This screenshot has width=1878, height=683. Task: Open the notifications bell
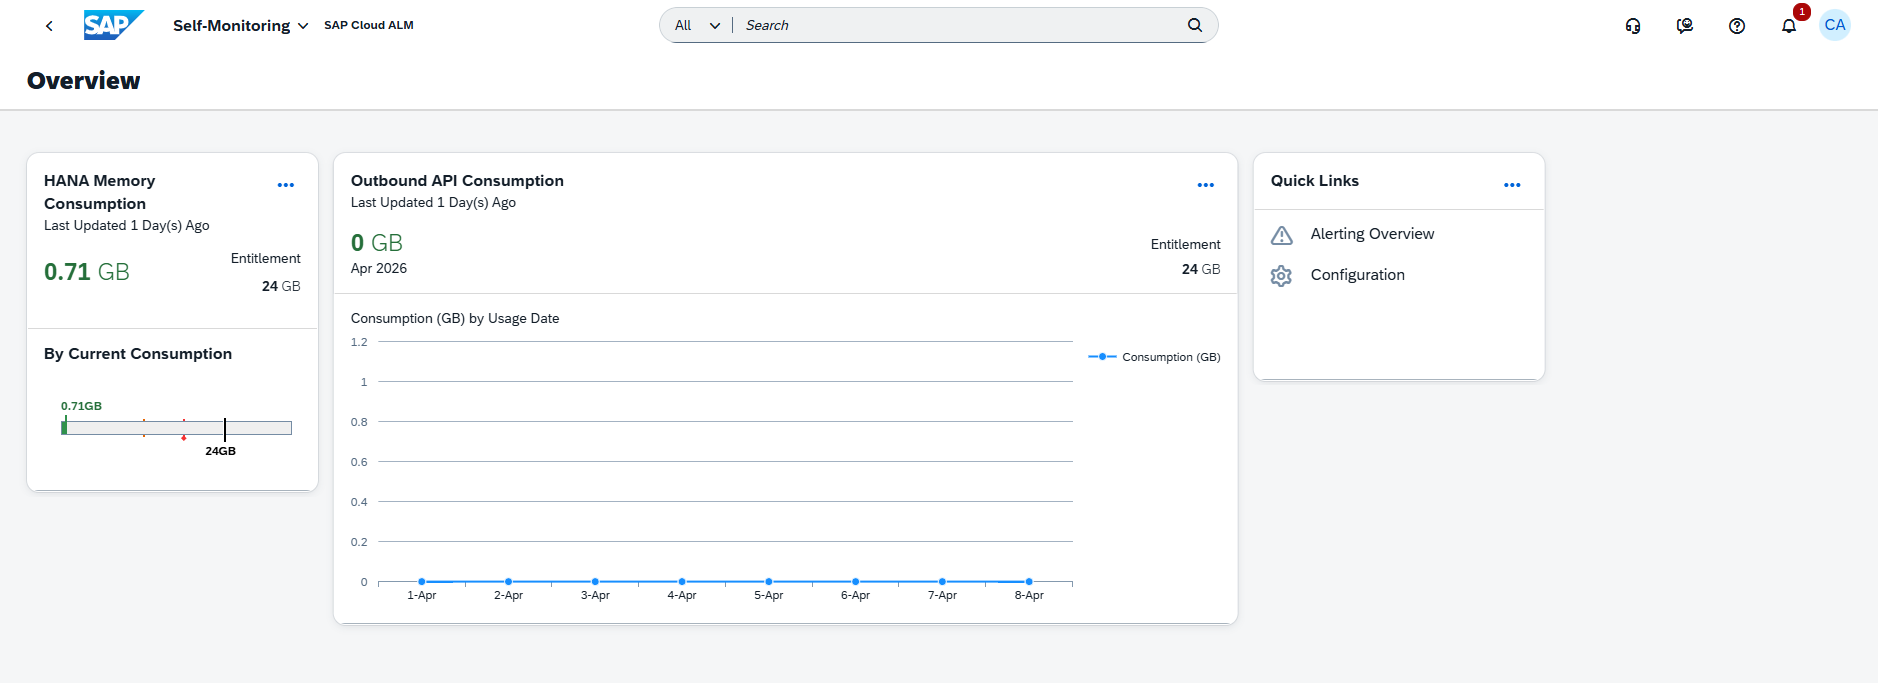[x=1789, y=26]
